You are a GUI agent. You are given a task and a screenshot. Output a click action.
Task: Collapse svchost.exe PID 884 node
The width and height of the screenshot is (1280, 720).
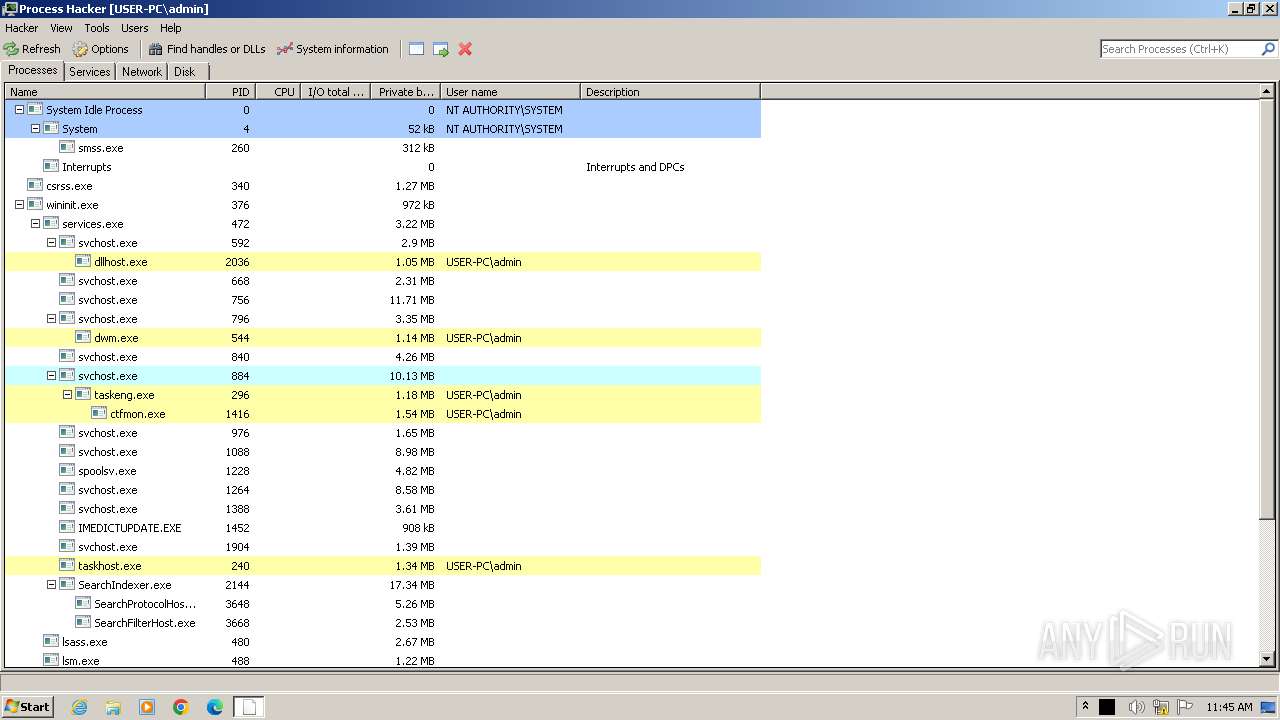click(51, 376)
